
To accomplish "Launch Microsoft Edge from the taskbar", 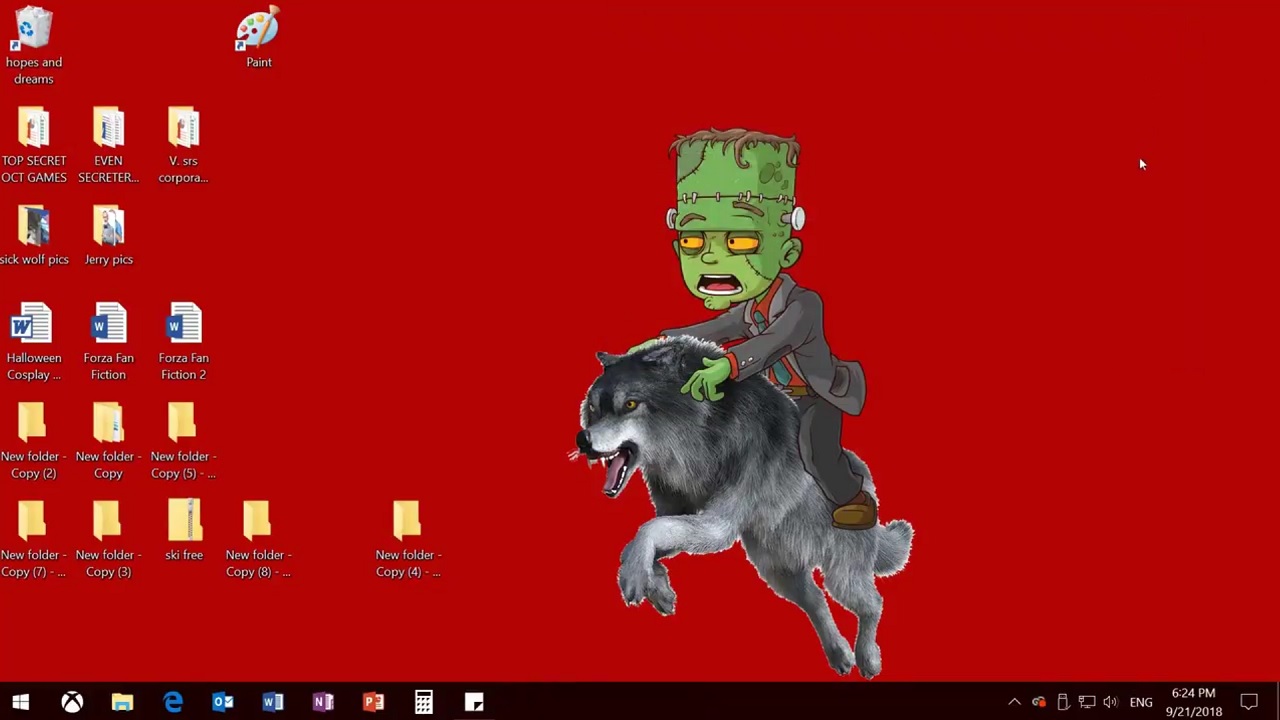I will 173,702.
